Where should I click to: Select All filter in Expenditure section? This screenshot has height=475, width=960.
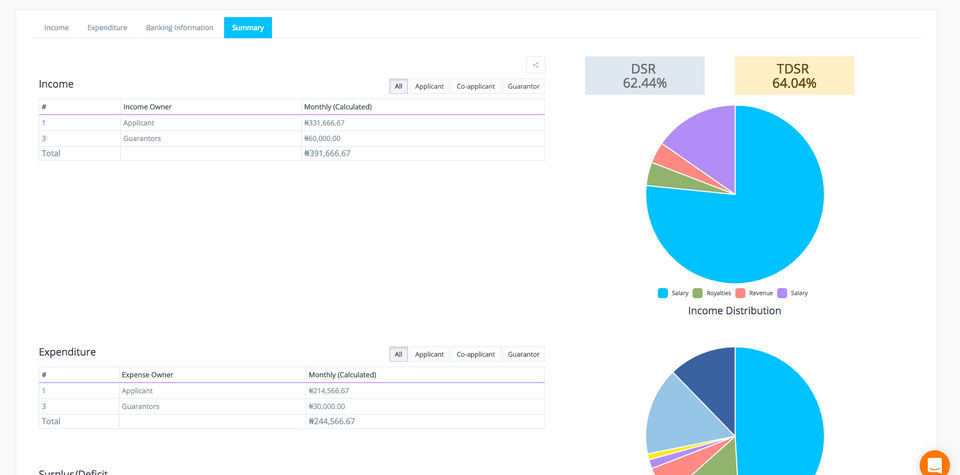[x=399, y=354]
